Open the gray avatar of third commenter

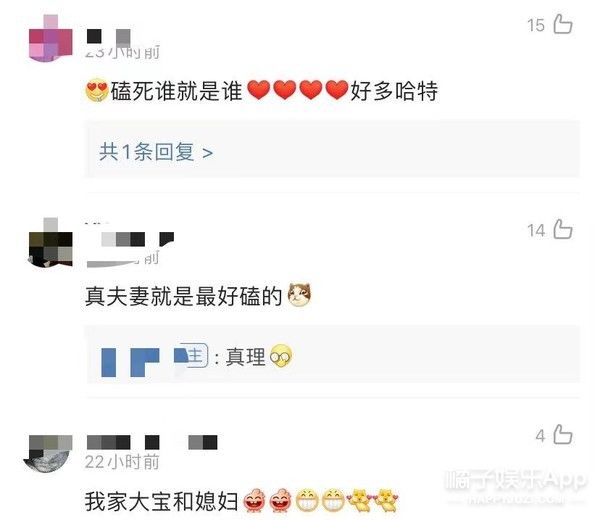(x=48, y=453)
